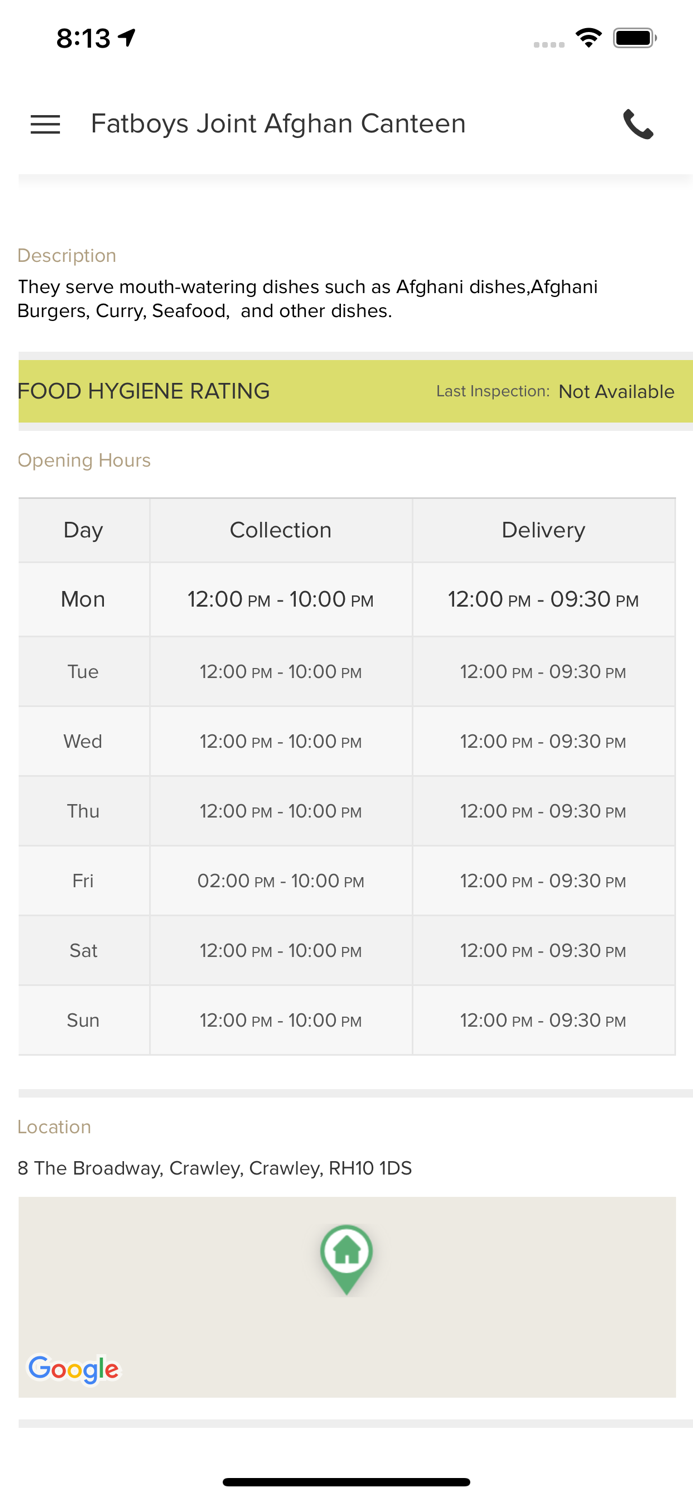Tap the restaurant description text
The width and height of the screenshot is (693, 1500).
(x=307, y=299)
